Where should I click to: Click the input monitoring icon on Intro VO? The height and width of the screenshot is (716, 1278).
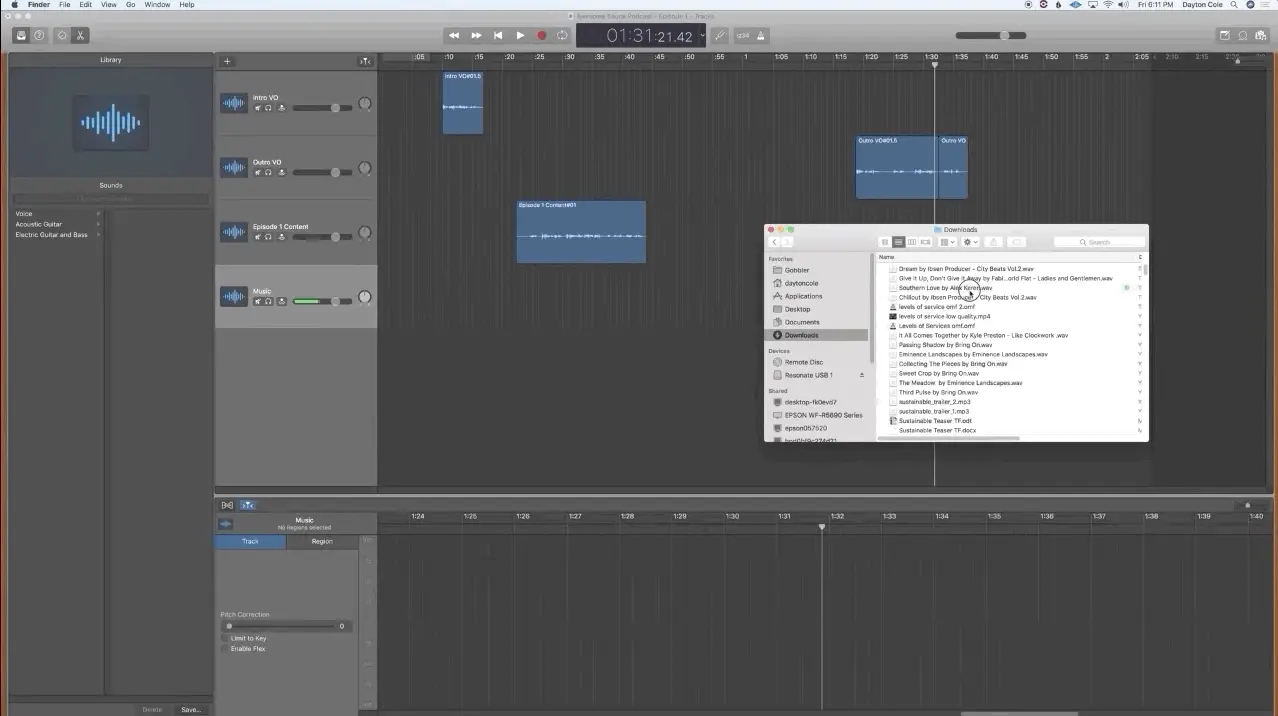point(282,107)
